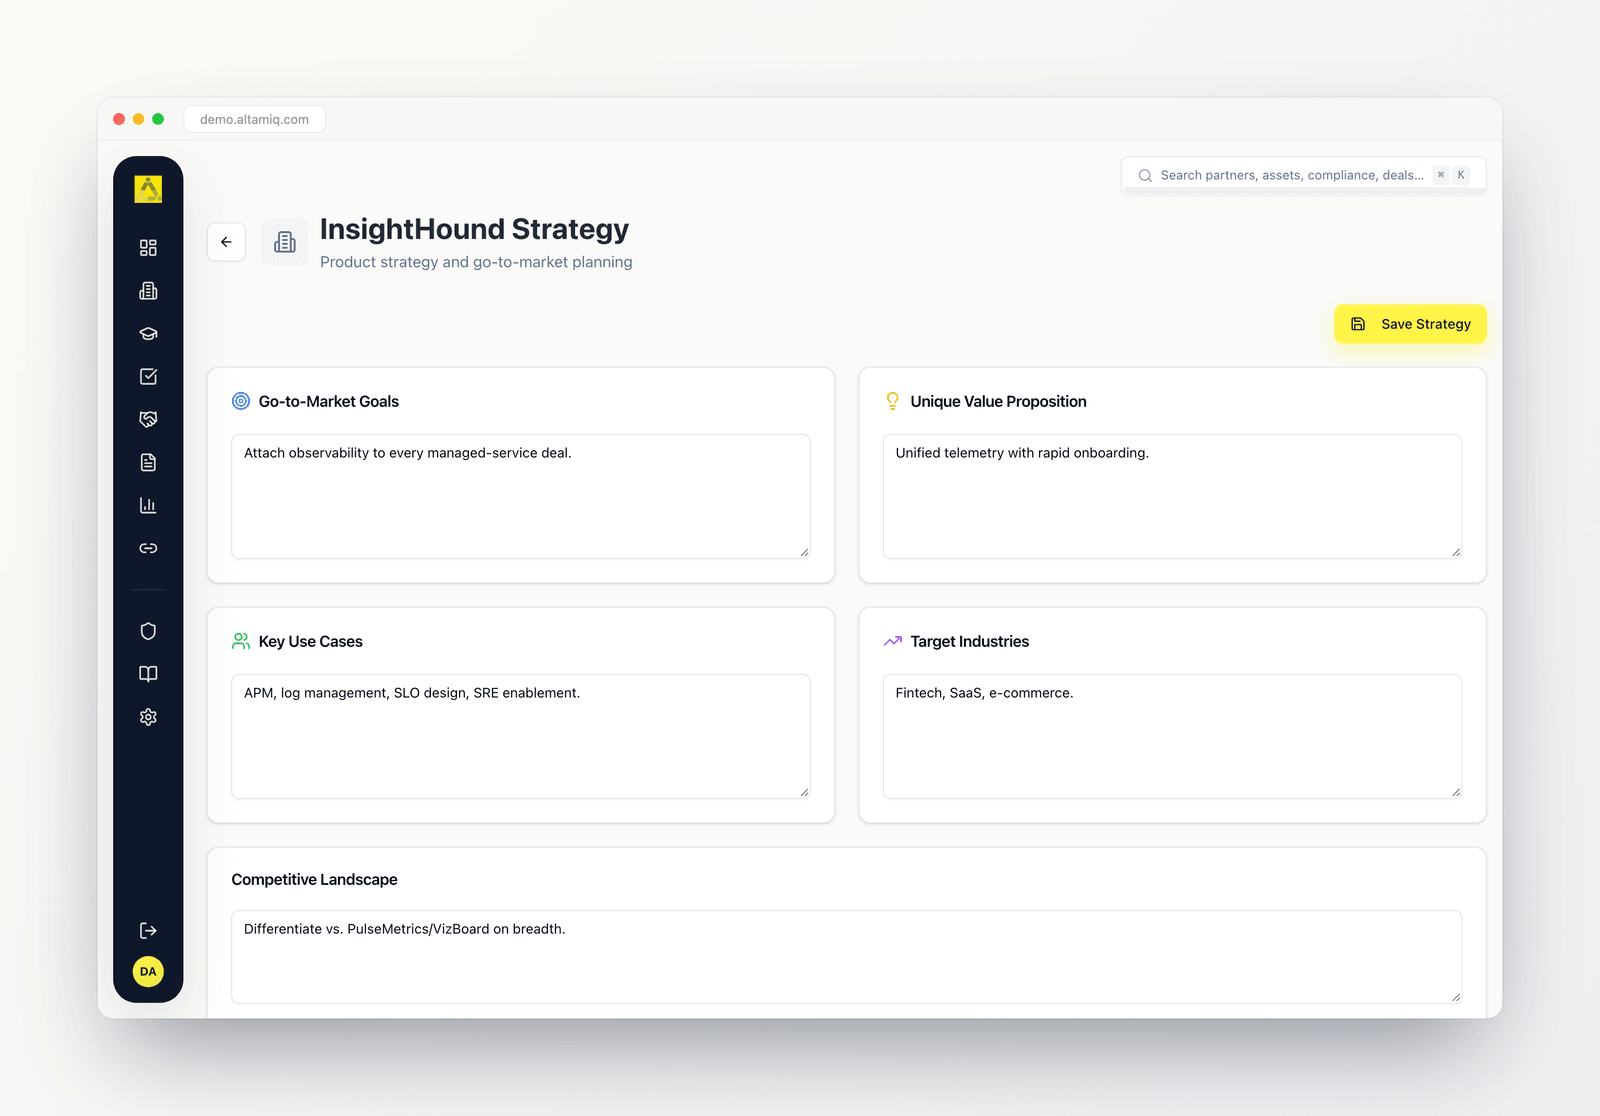
Task: Click the demo.altamiq.com address bar
Action: [x=254, y=119]
